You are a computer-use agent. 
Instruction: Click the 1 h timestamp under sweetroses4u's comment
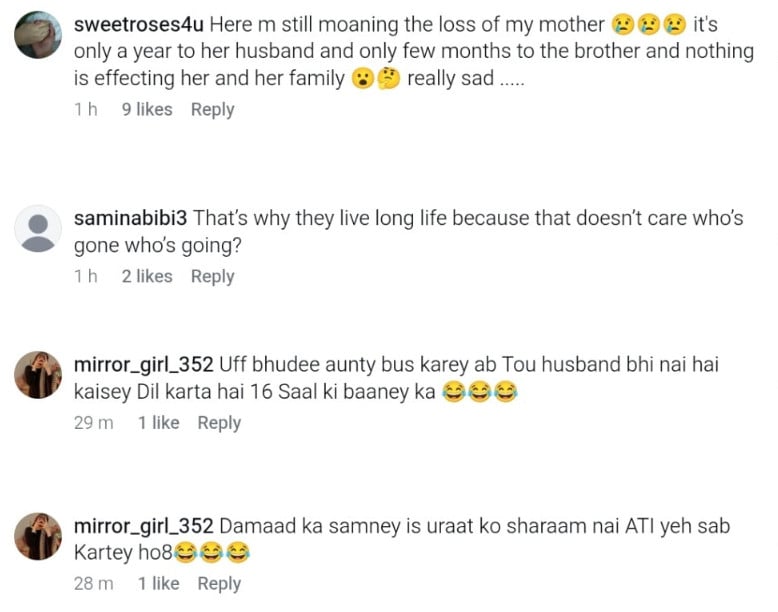click(86, 110)
